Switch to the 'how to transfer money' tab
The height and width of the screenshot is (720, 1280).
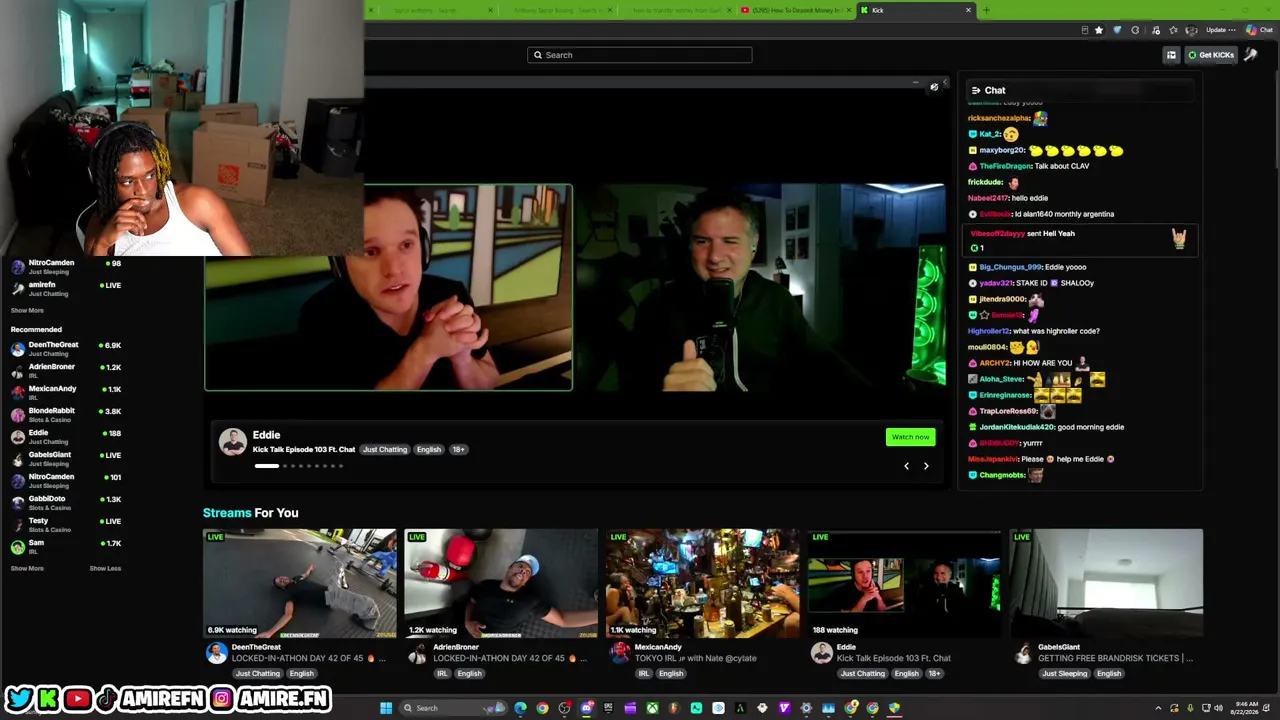tap(675, 10)
